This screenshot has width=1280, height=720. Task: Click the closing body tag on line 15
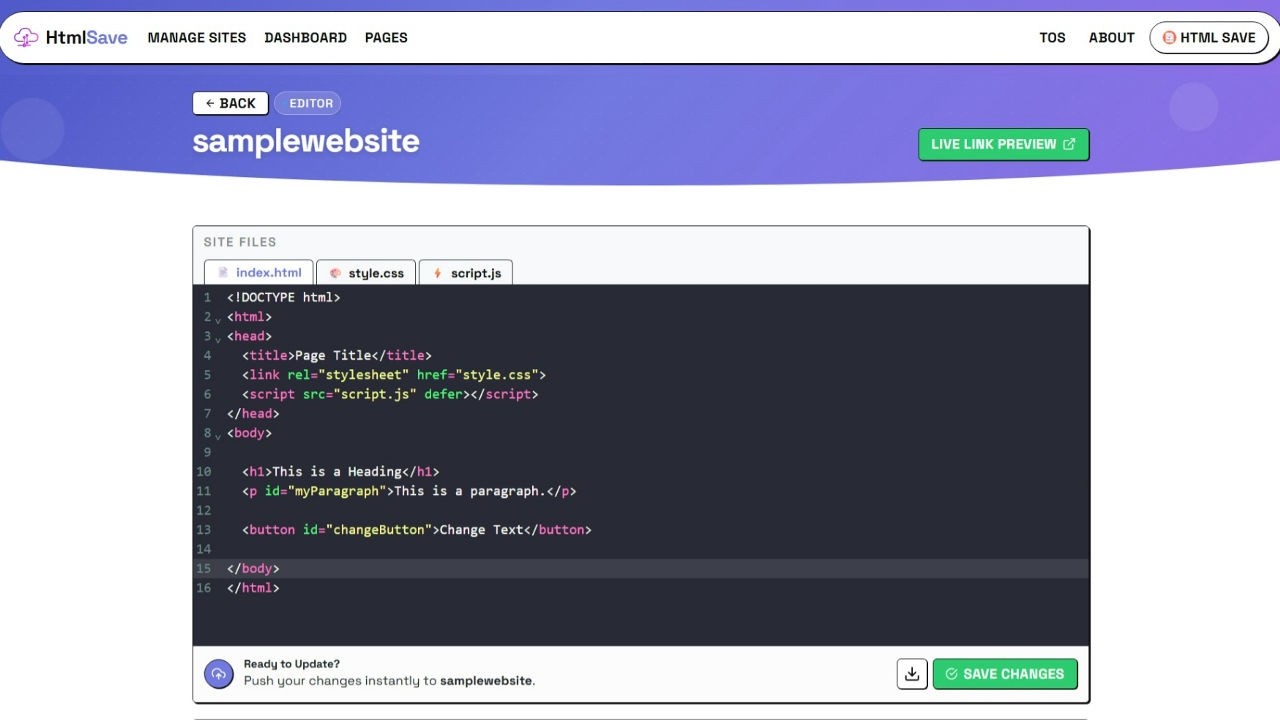[253, 569]
